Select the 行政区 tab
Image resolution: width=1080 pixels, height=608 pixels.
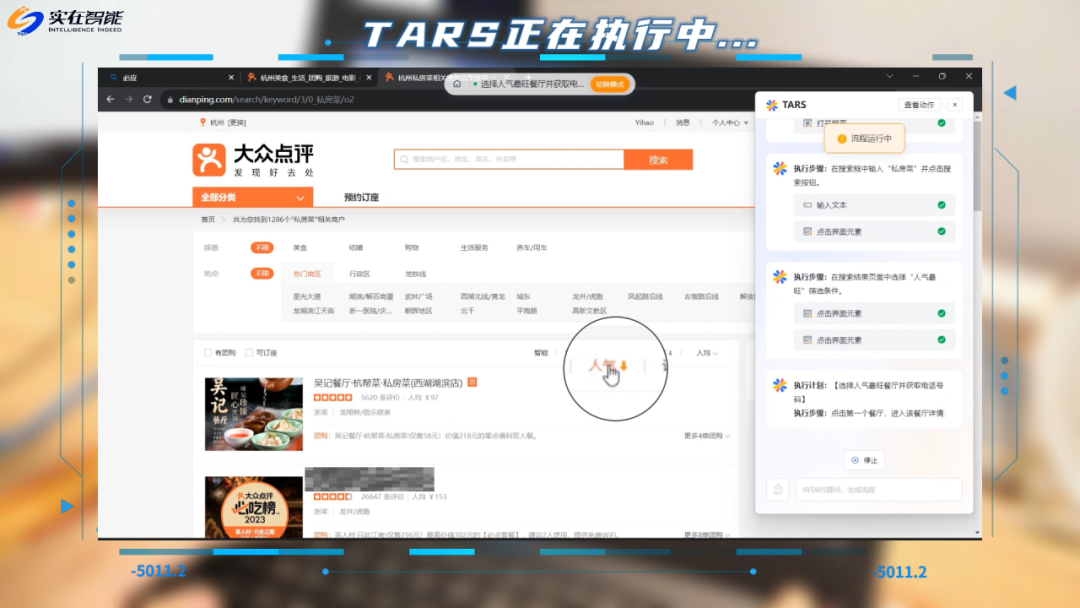click(x=360, y=273)
